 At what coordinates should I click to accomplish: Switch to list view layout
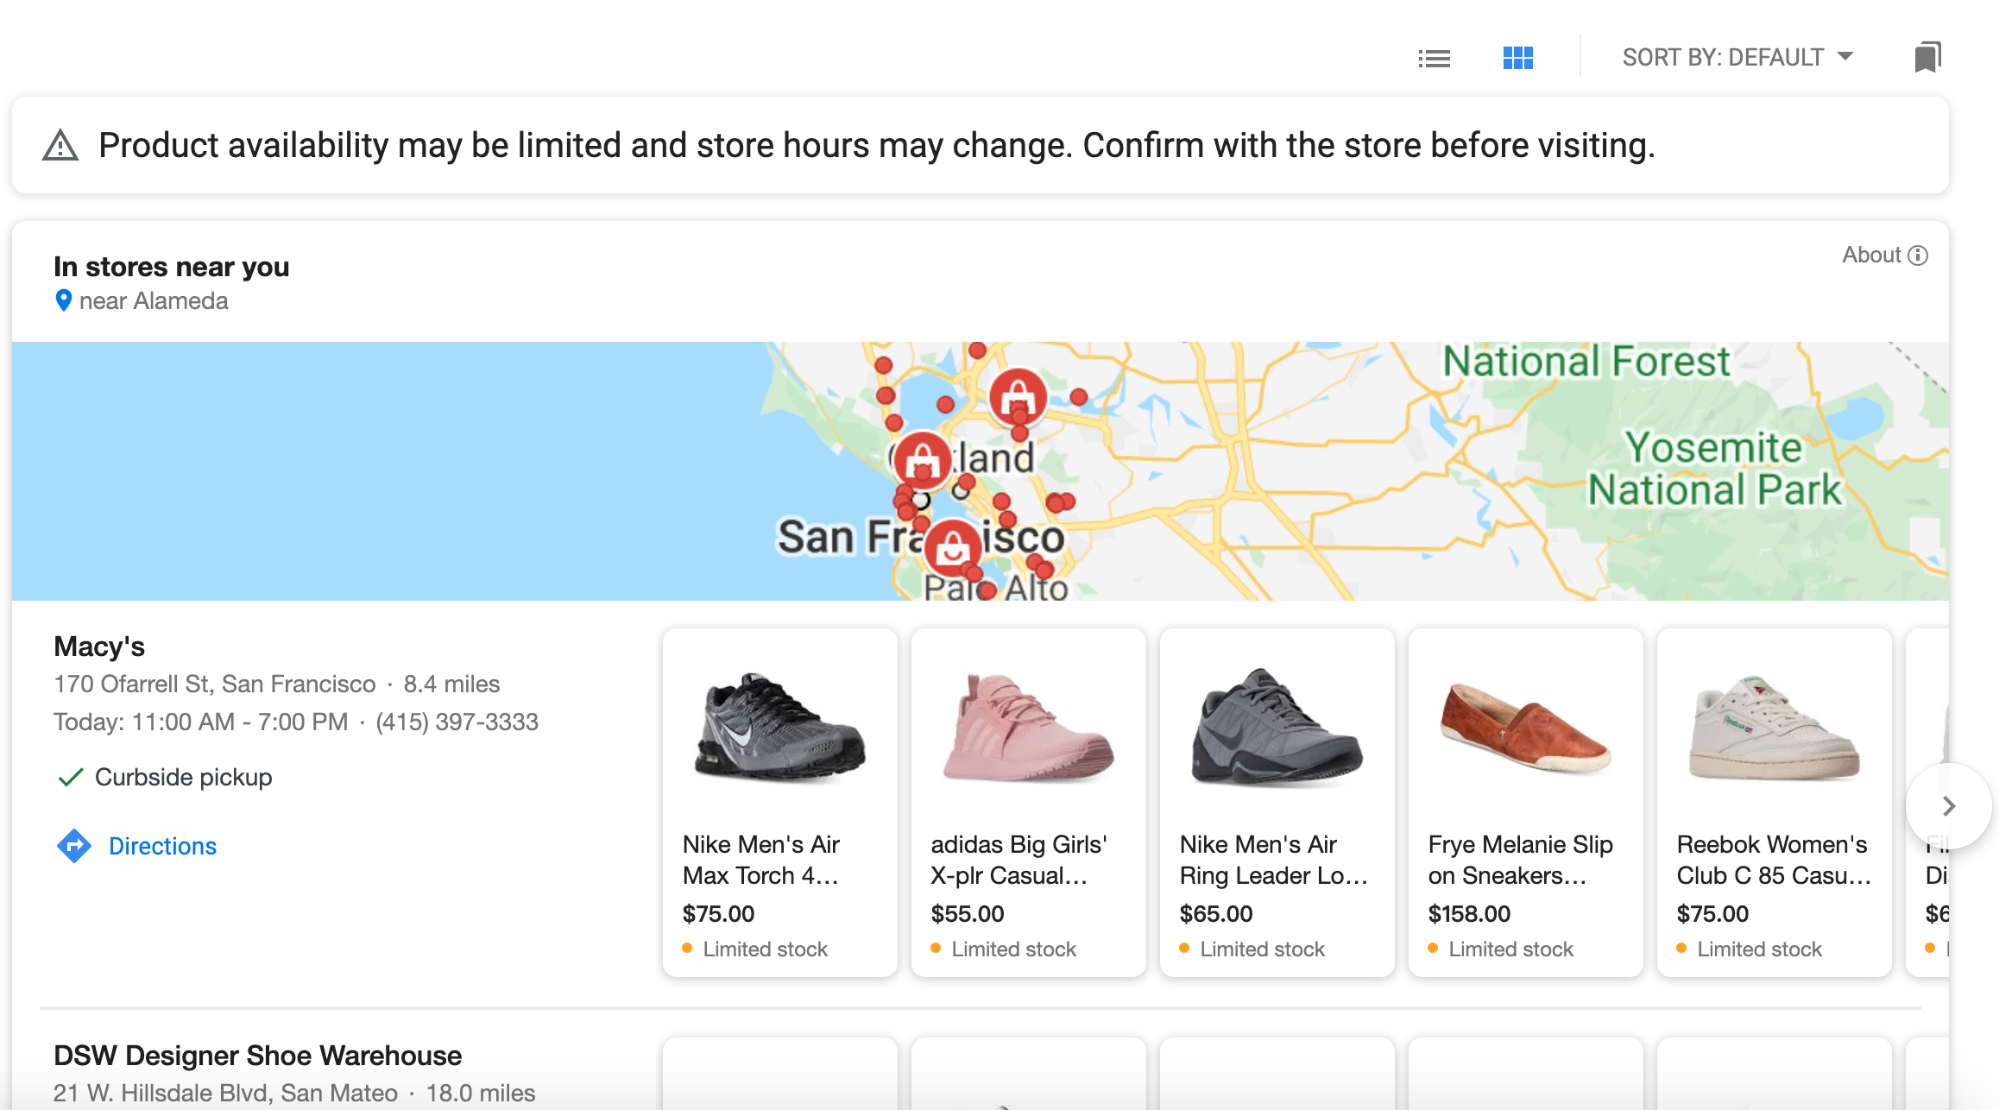(x=1434, y=58)
